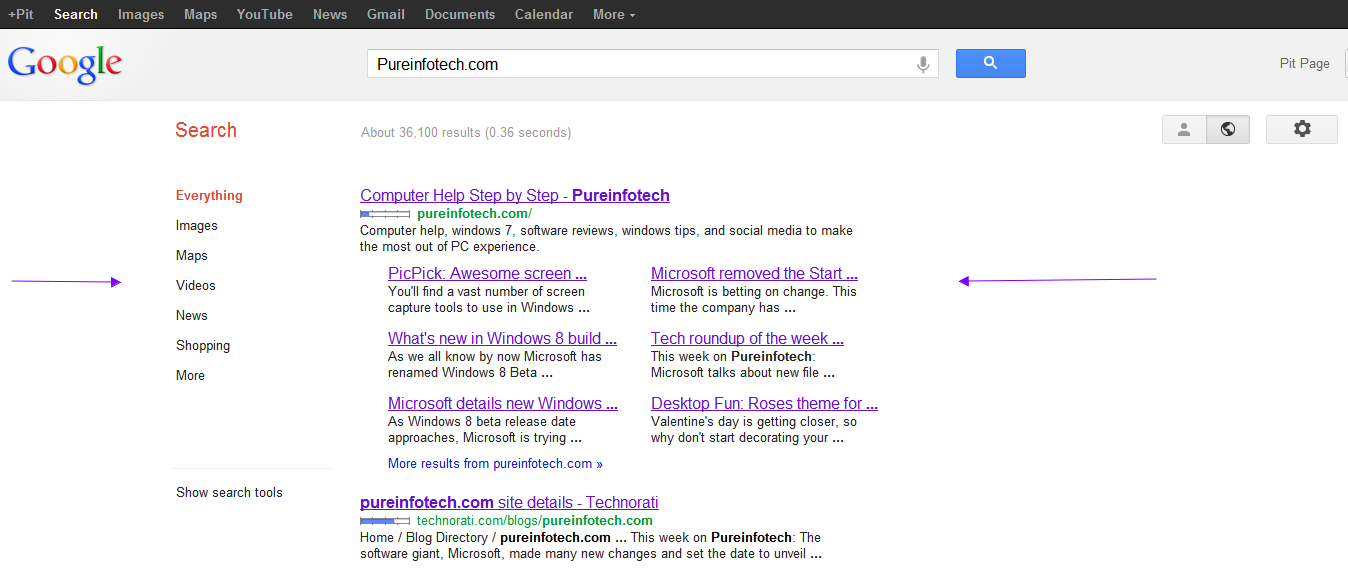Image resolution: width=1348 pixels, height=574 pixels.
Task: Expand the More dropdown in top bar
Action: tap(614, 14)
